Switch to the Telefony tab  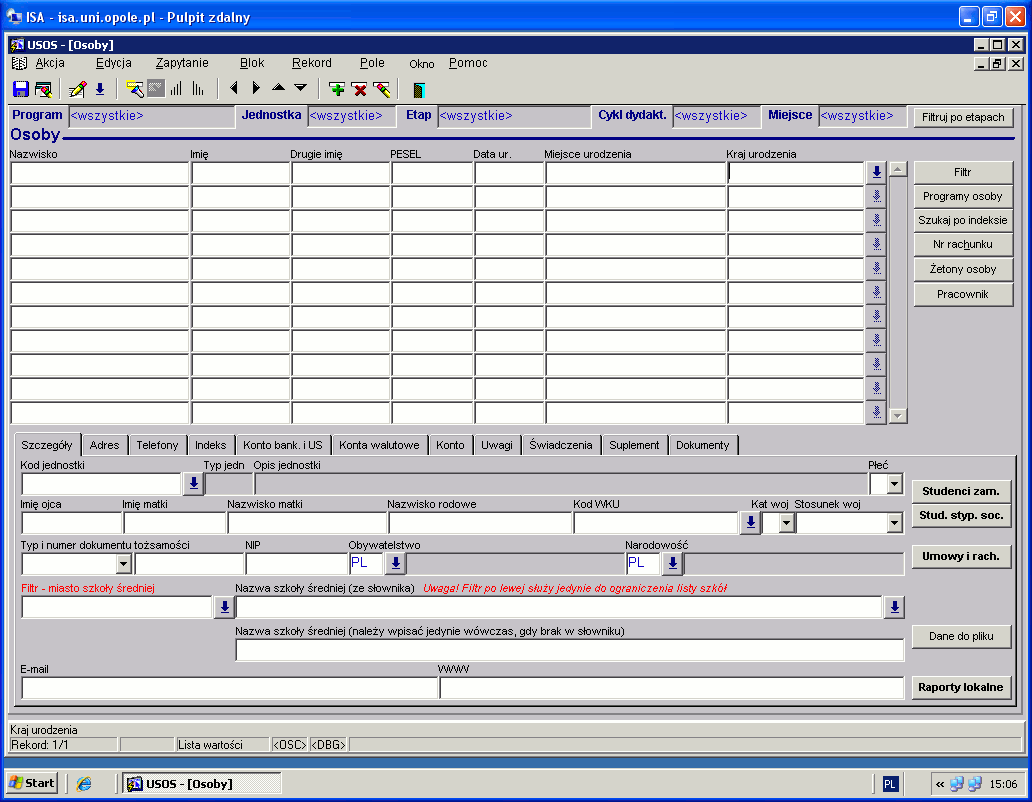pyautogui.click(x=157, y=445)
